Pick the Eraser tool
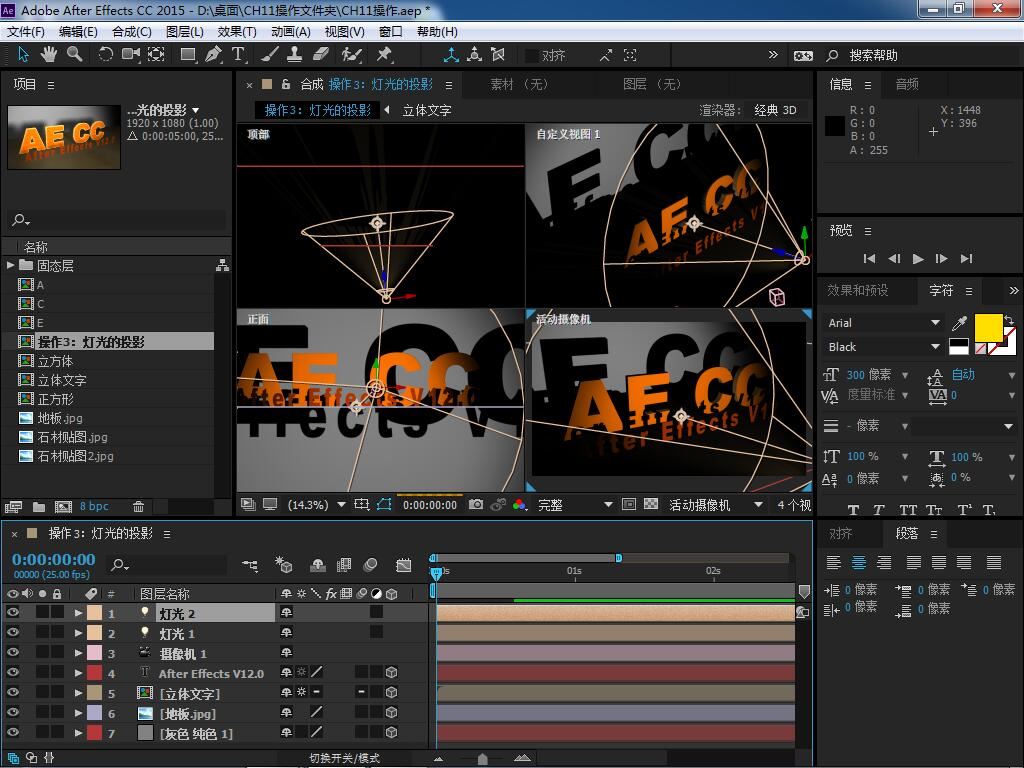1024x768 pixels. pos(321,55)
